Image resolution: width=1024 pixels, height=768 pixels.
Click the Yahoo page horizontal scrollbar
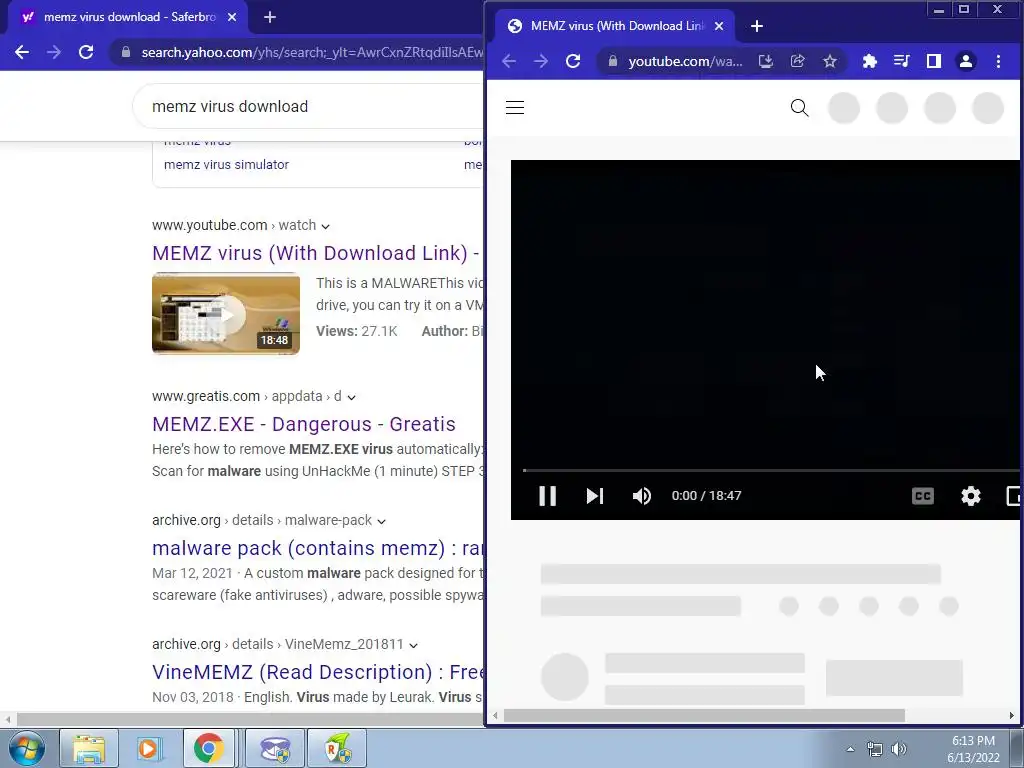tap(248, 718)
